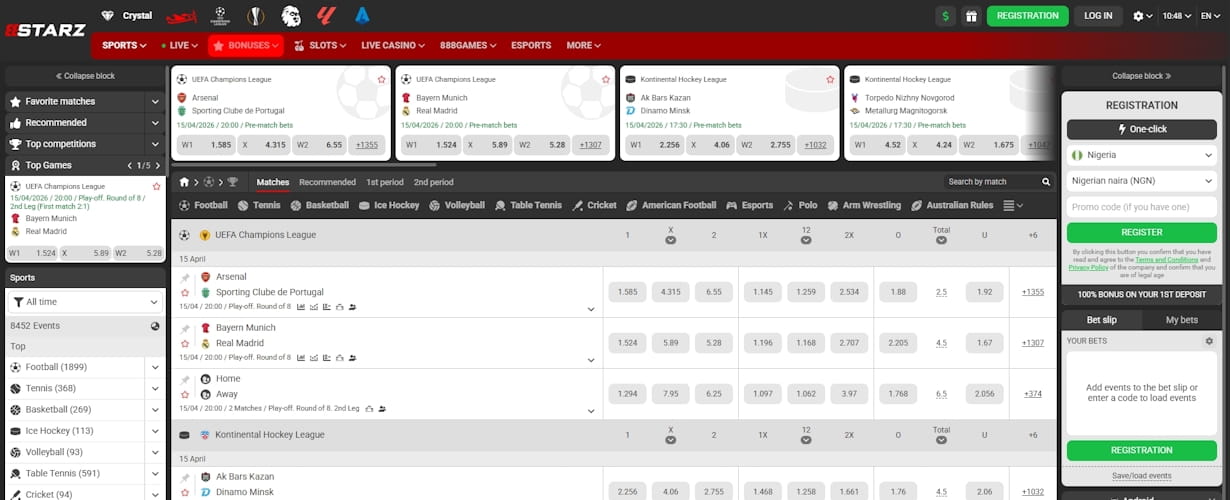Open the ESPORTS menu item
Viewport: 1230px width, 500px height.
pyautogui.click(x=531, y=45)
